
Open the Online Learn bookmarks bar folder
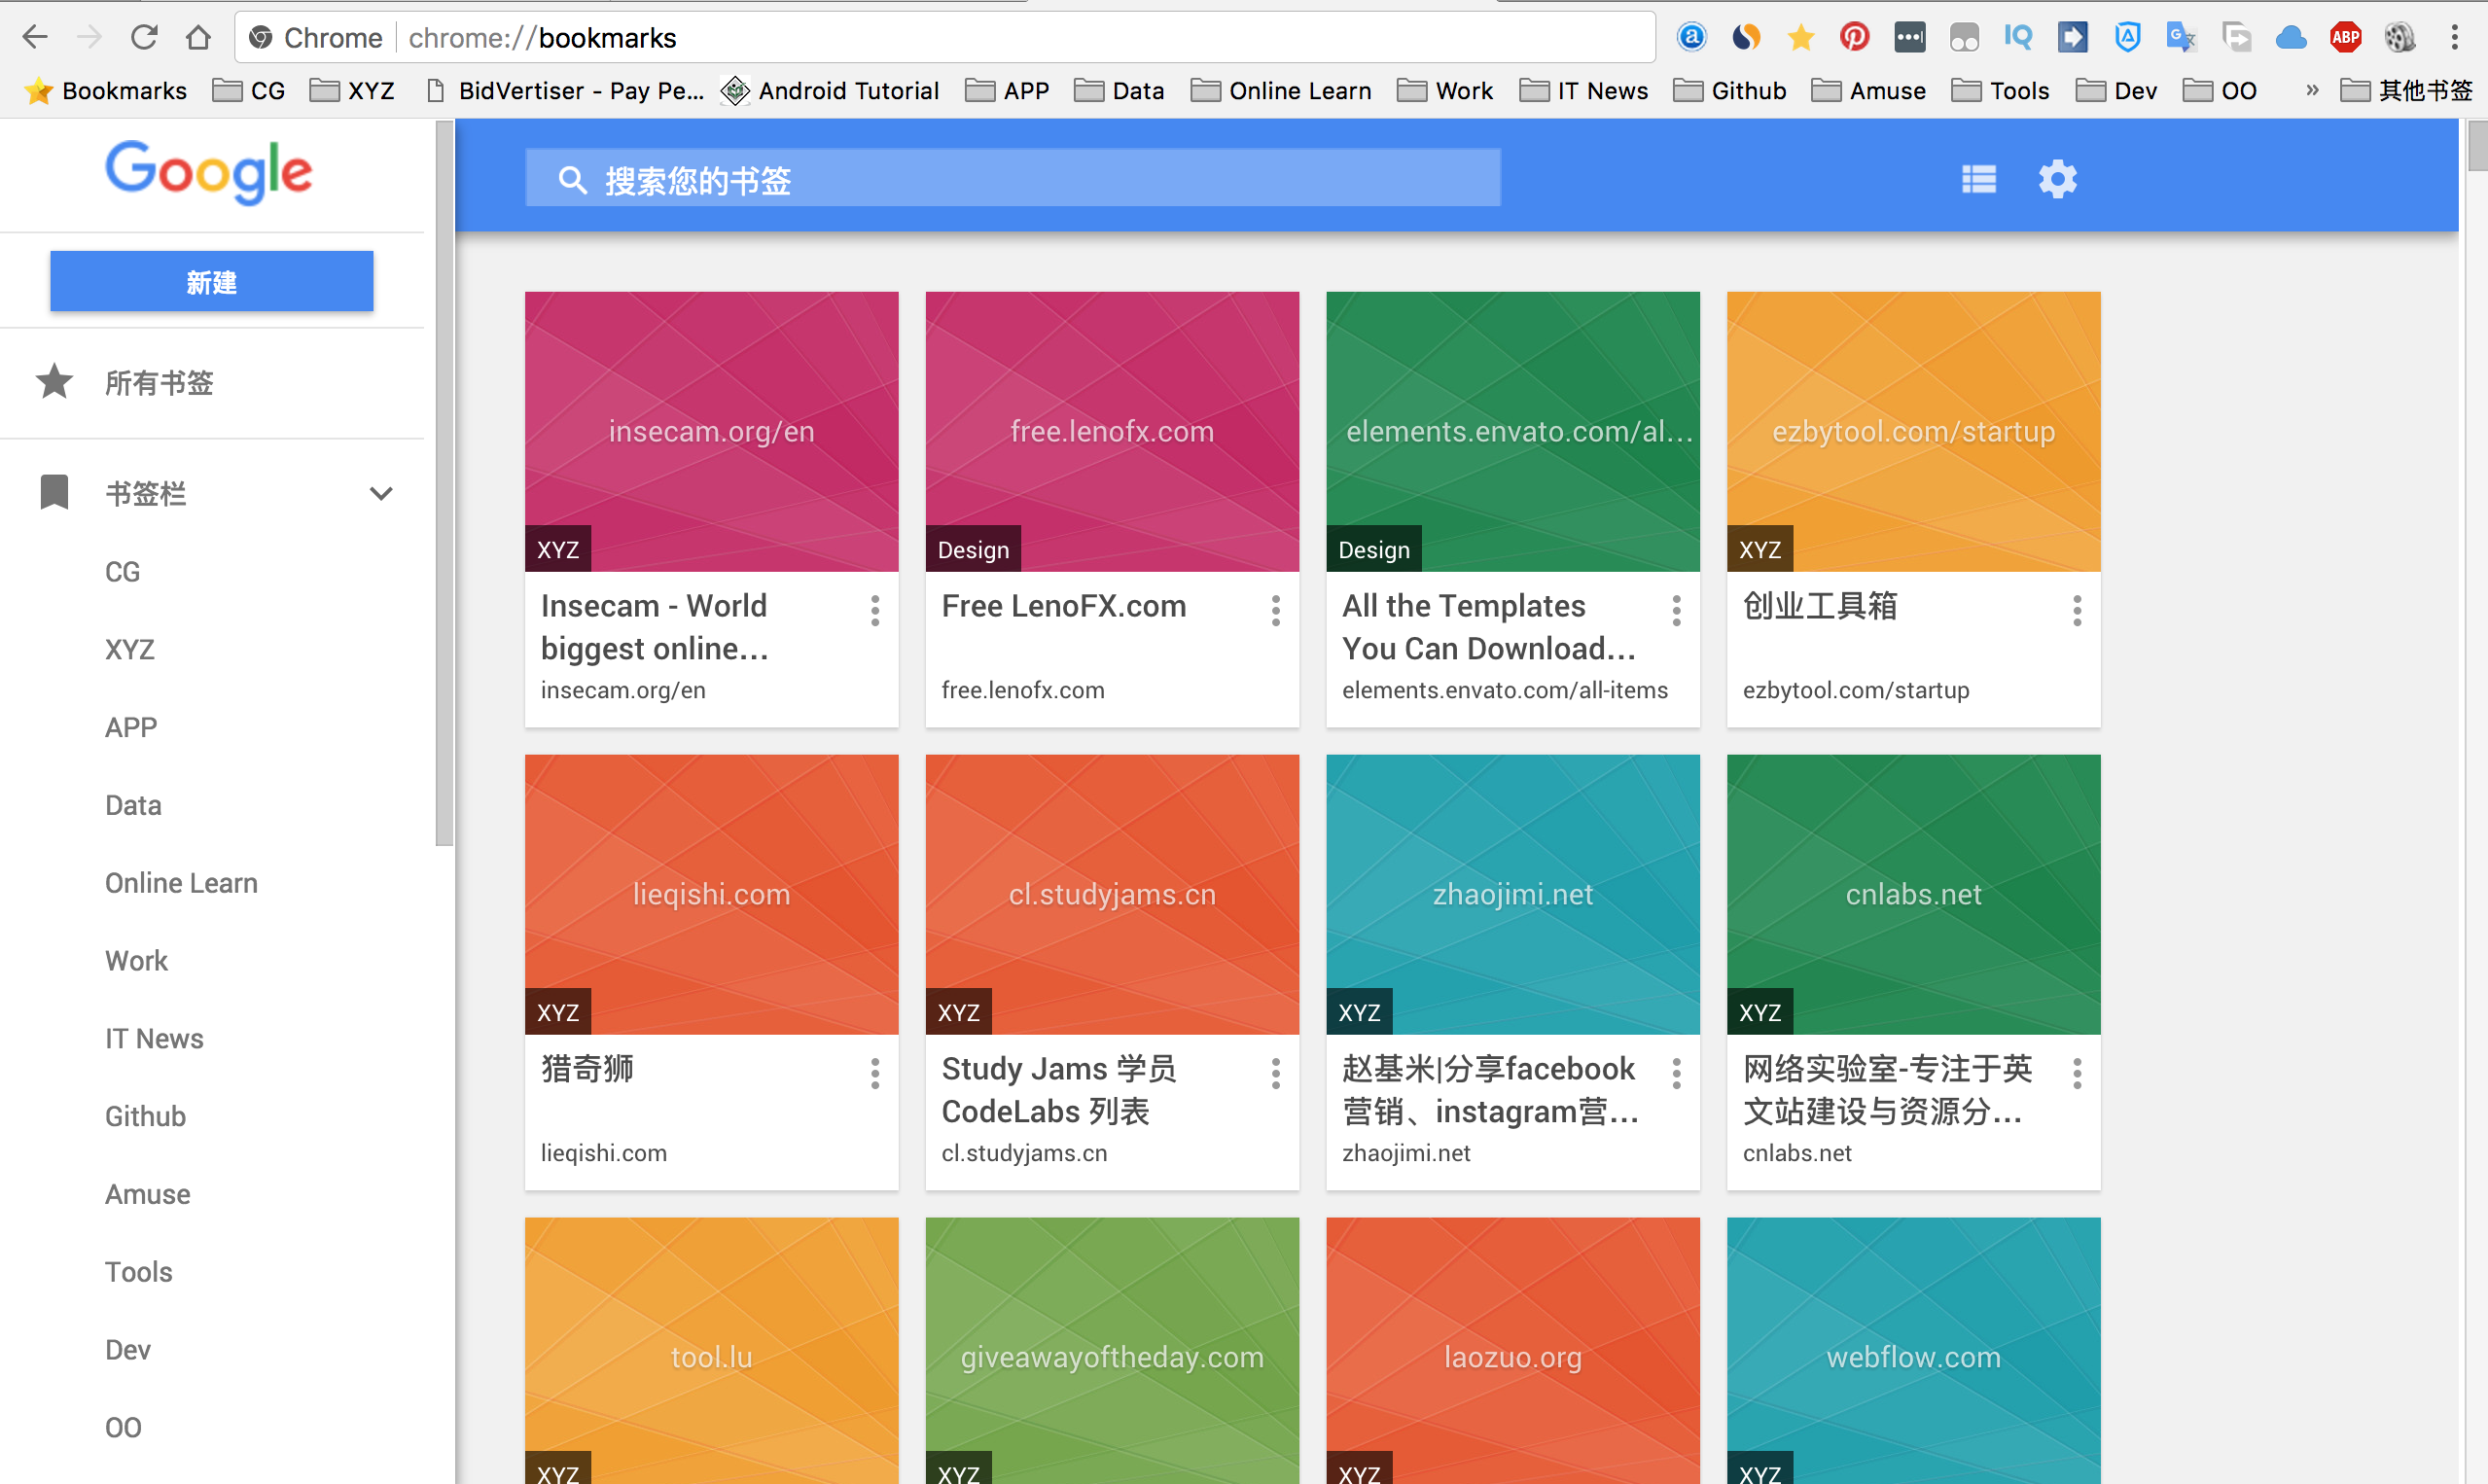coord(1281,90)
